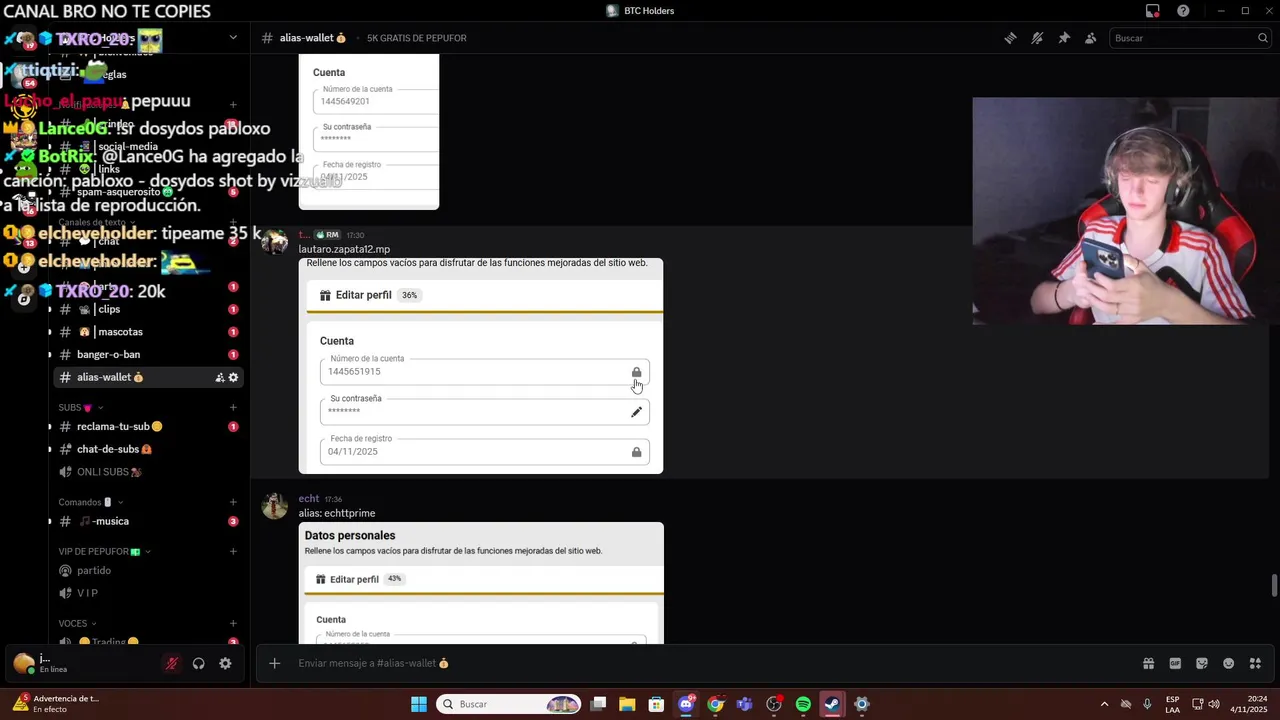This screenshot has width=1280, height=720.
Task: Open the clock showing 20:24
Action: [x=1249, y=704]
